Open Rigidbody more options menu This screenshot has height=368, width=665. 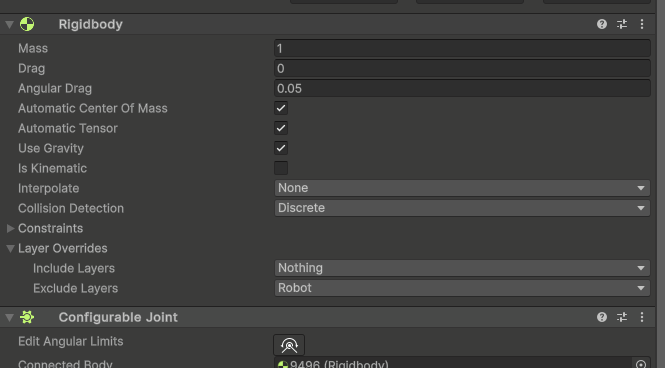pyautogui.click(x=642, y=24)
